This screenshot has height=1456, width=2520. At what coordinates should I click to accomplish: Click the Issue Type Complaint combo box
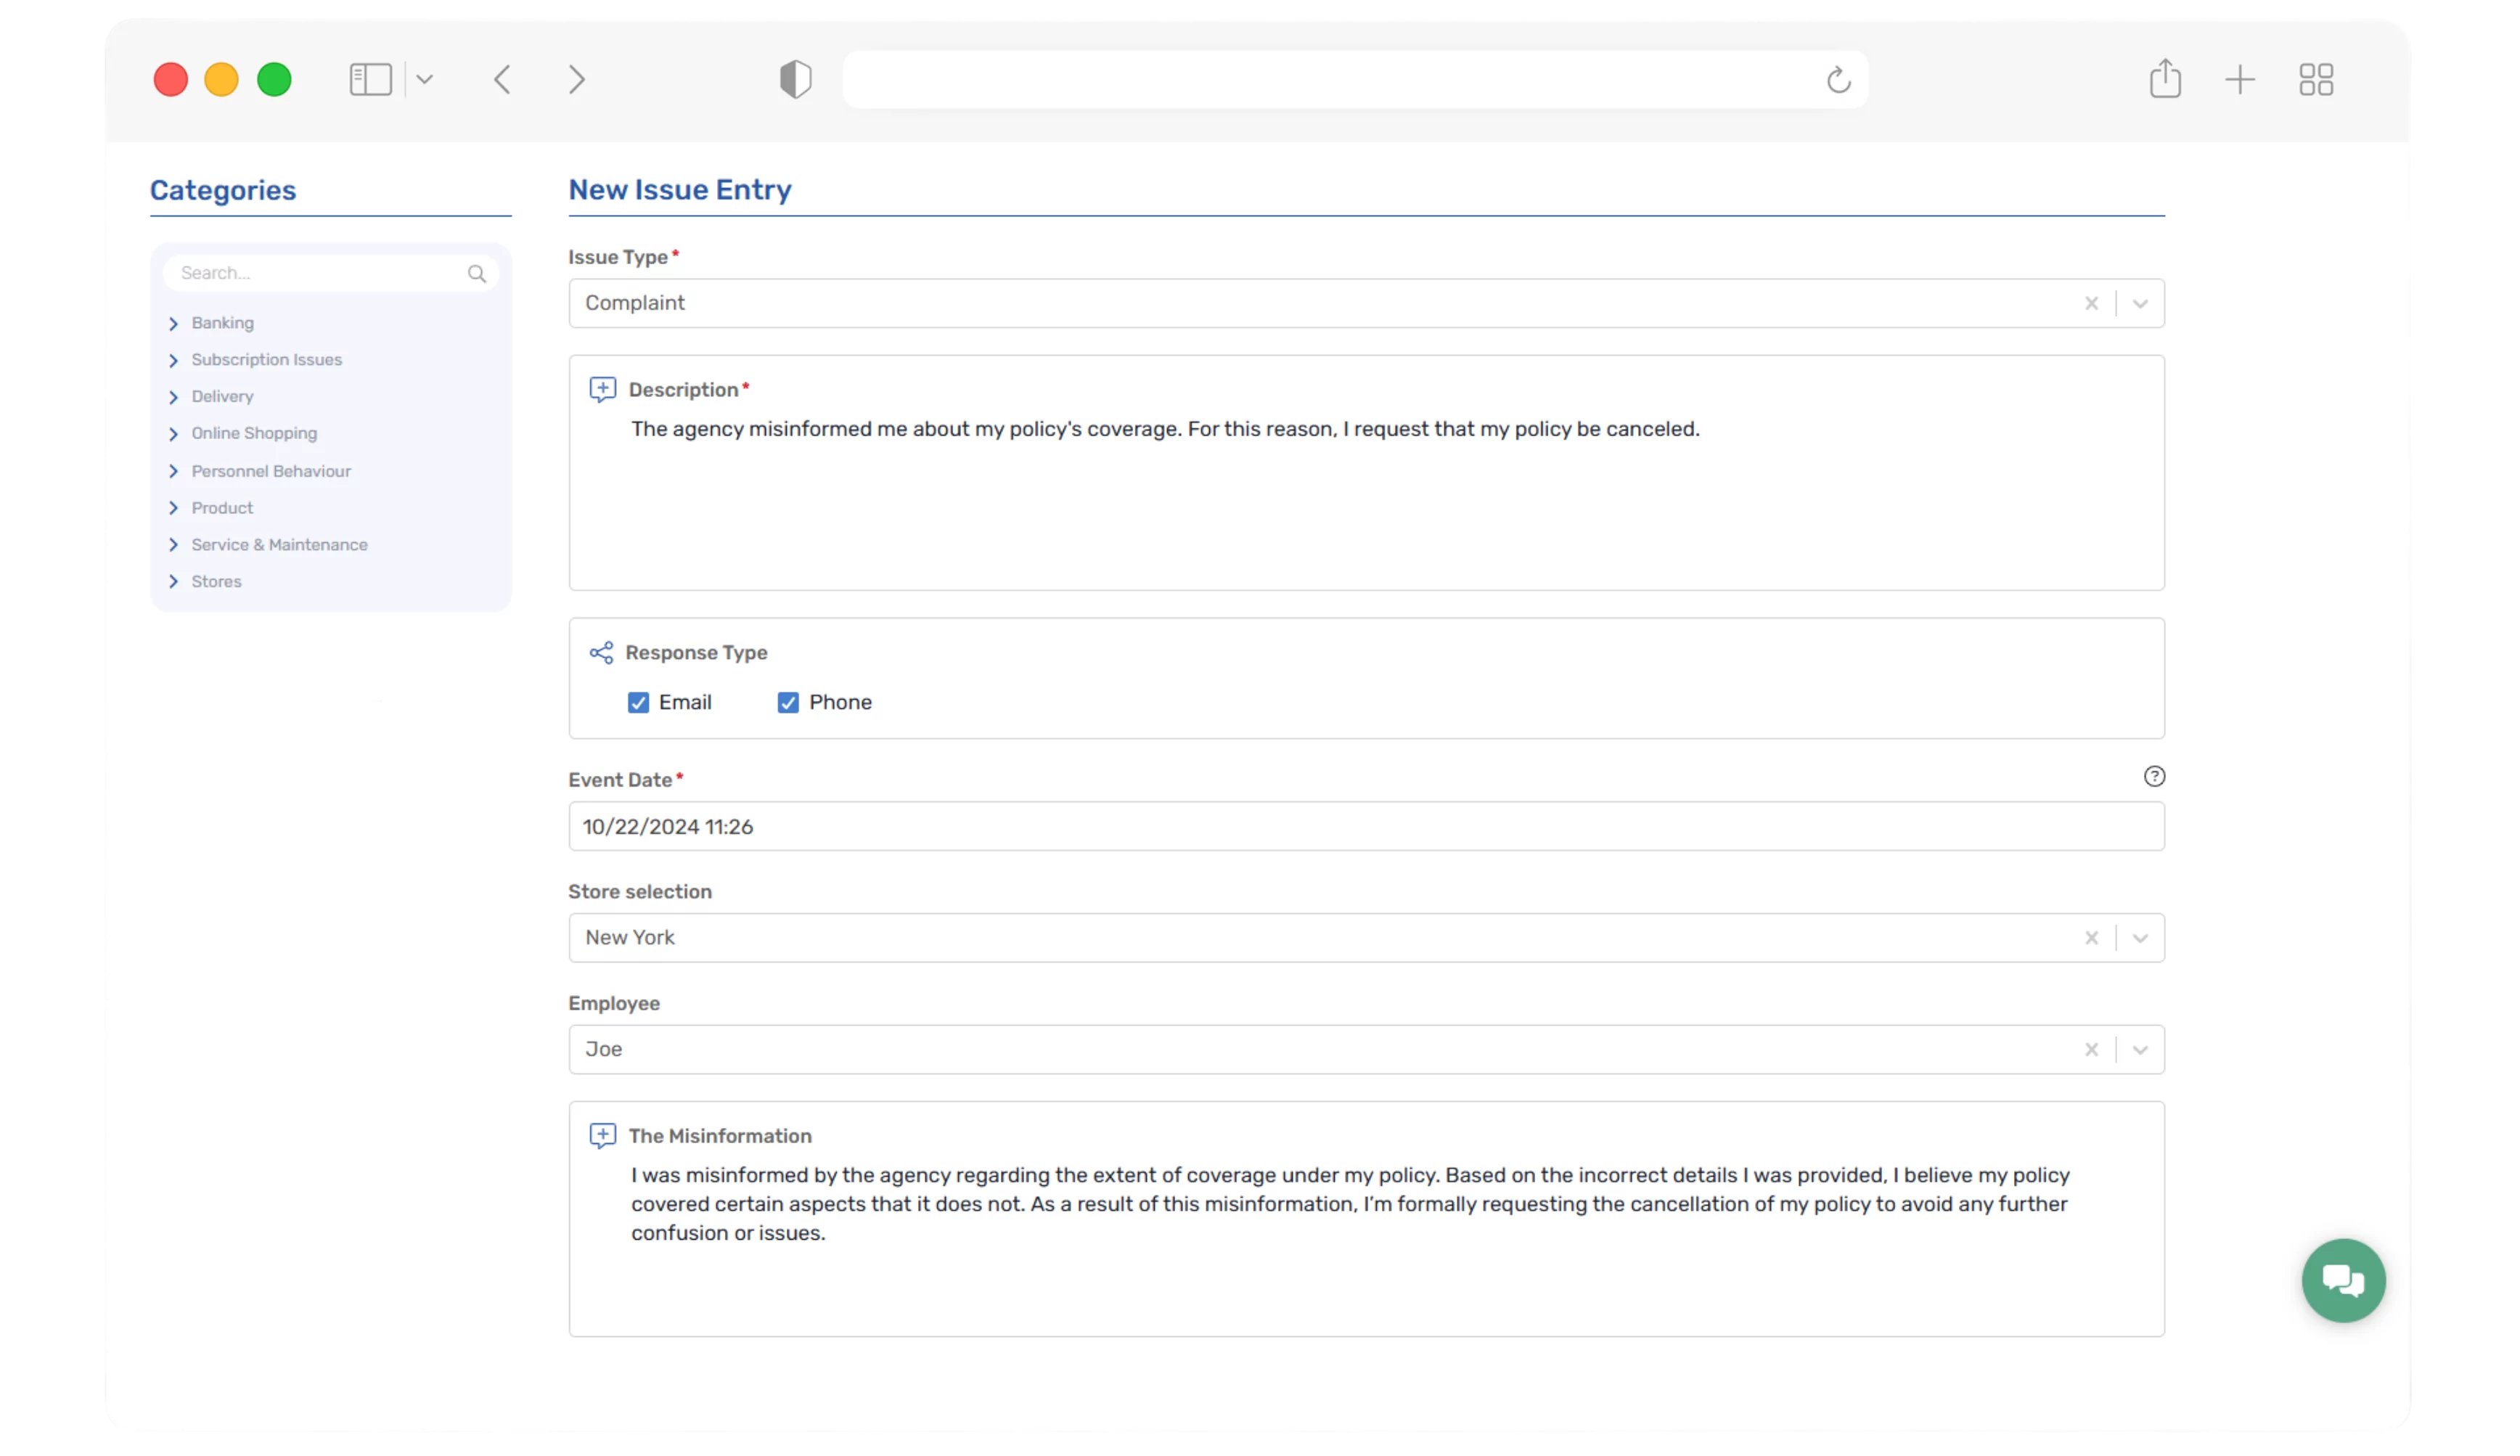1366,303
